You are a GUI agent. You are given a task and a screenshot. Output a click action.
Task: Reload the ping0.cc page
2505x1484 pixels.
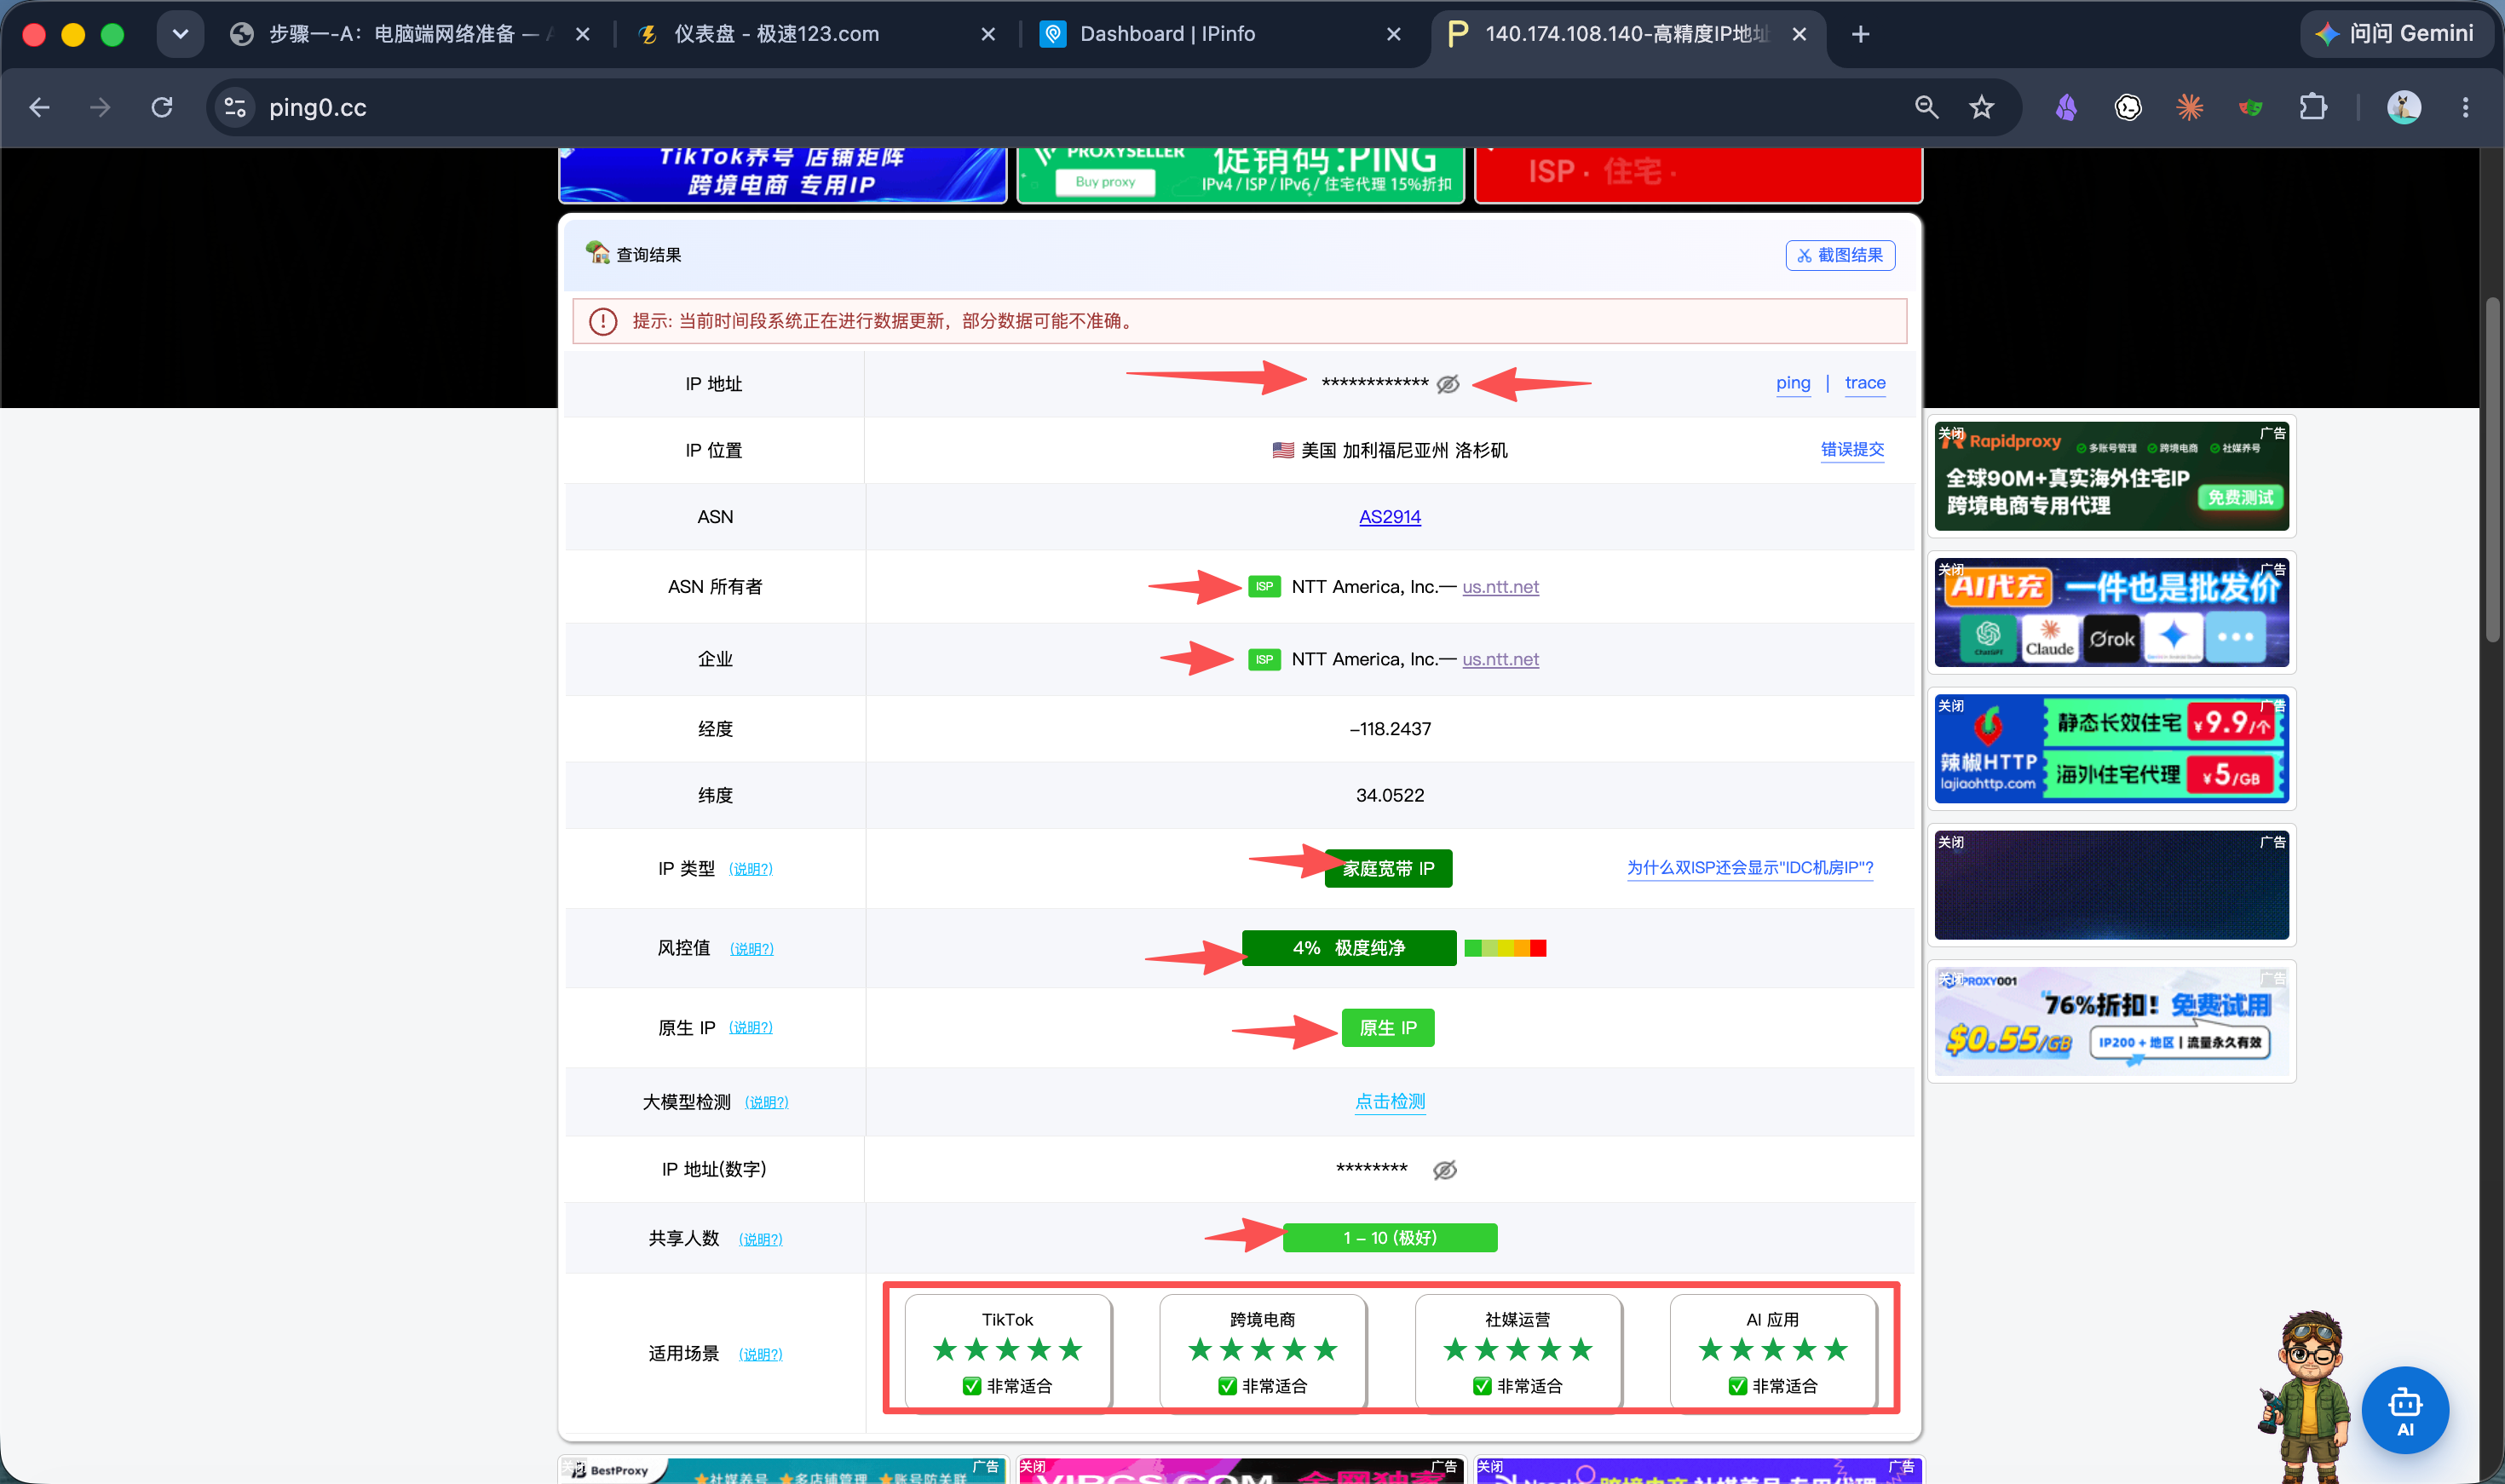tap(162, 107)
